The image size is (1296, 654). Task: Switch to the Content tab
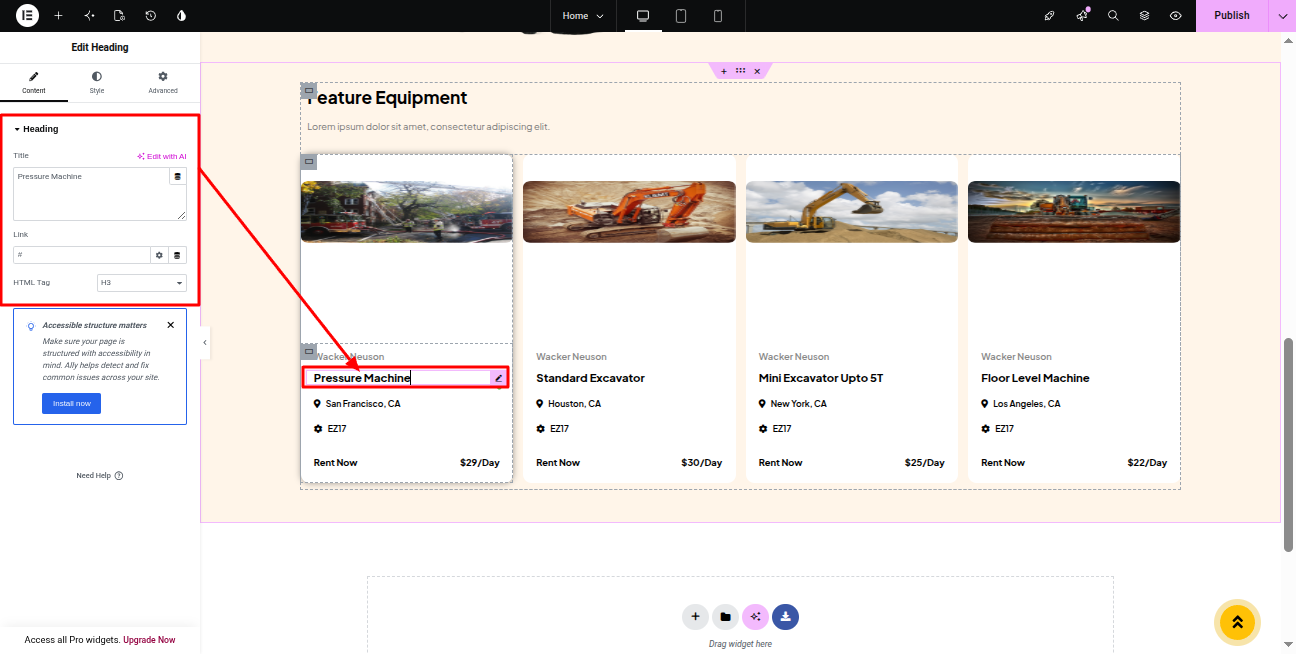pos(34,83)
